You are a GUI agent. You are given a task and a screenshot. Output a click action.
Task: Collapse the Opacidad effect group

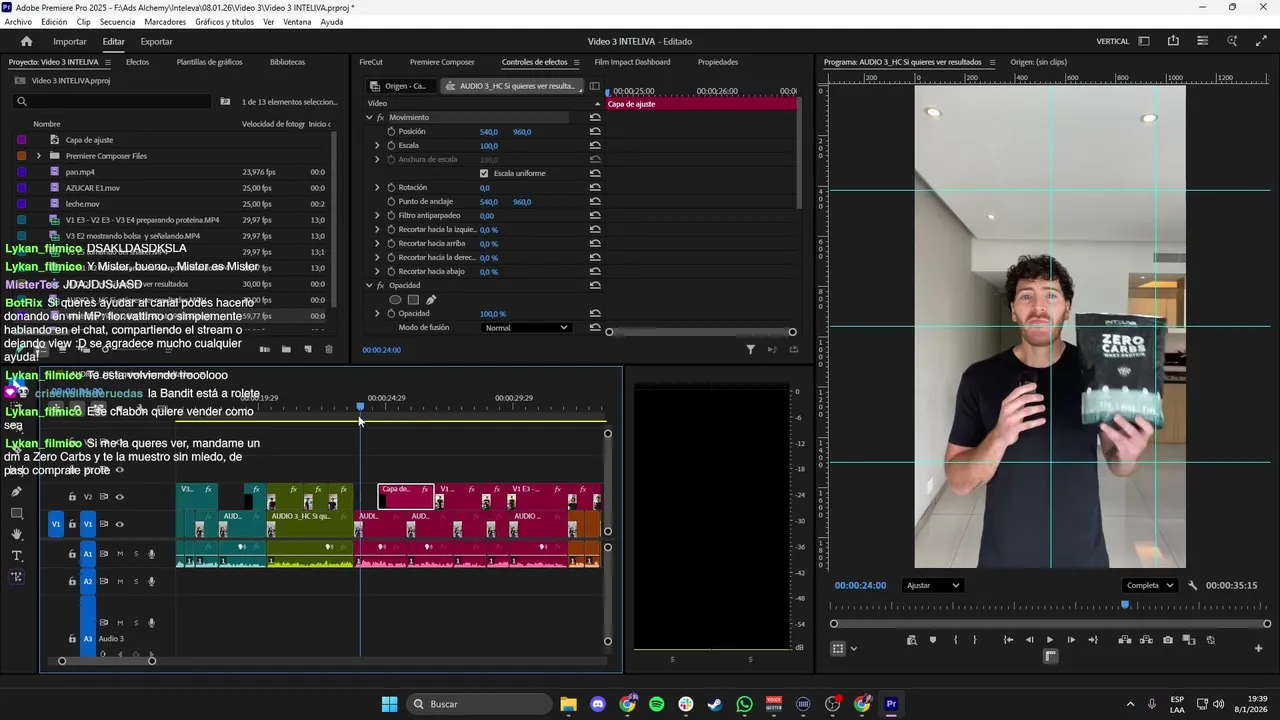coord(369,285)
